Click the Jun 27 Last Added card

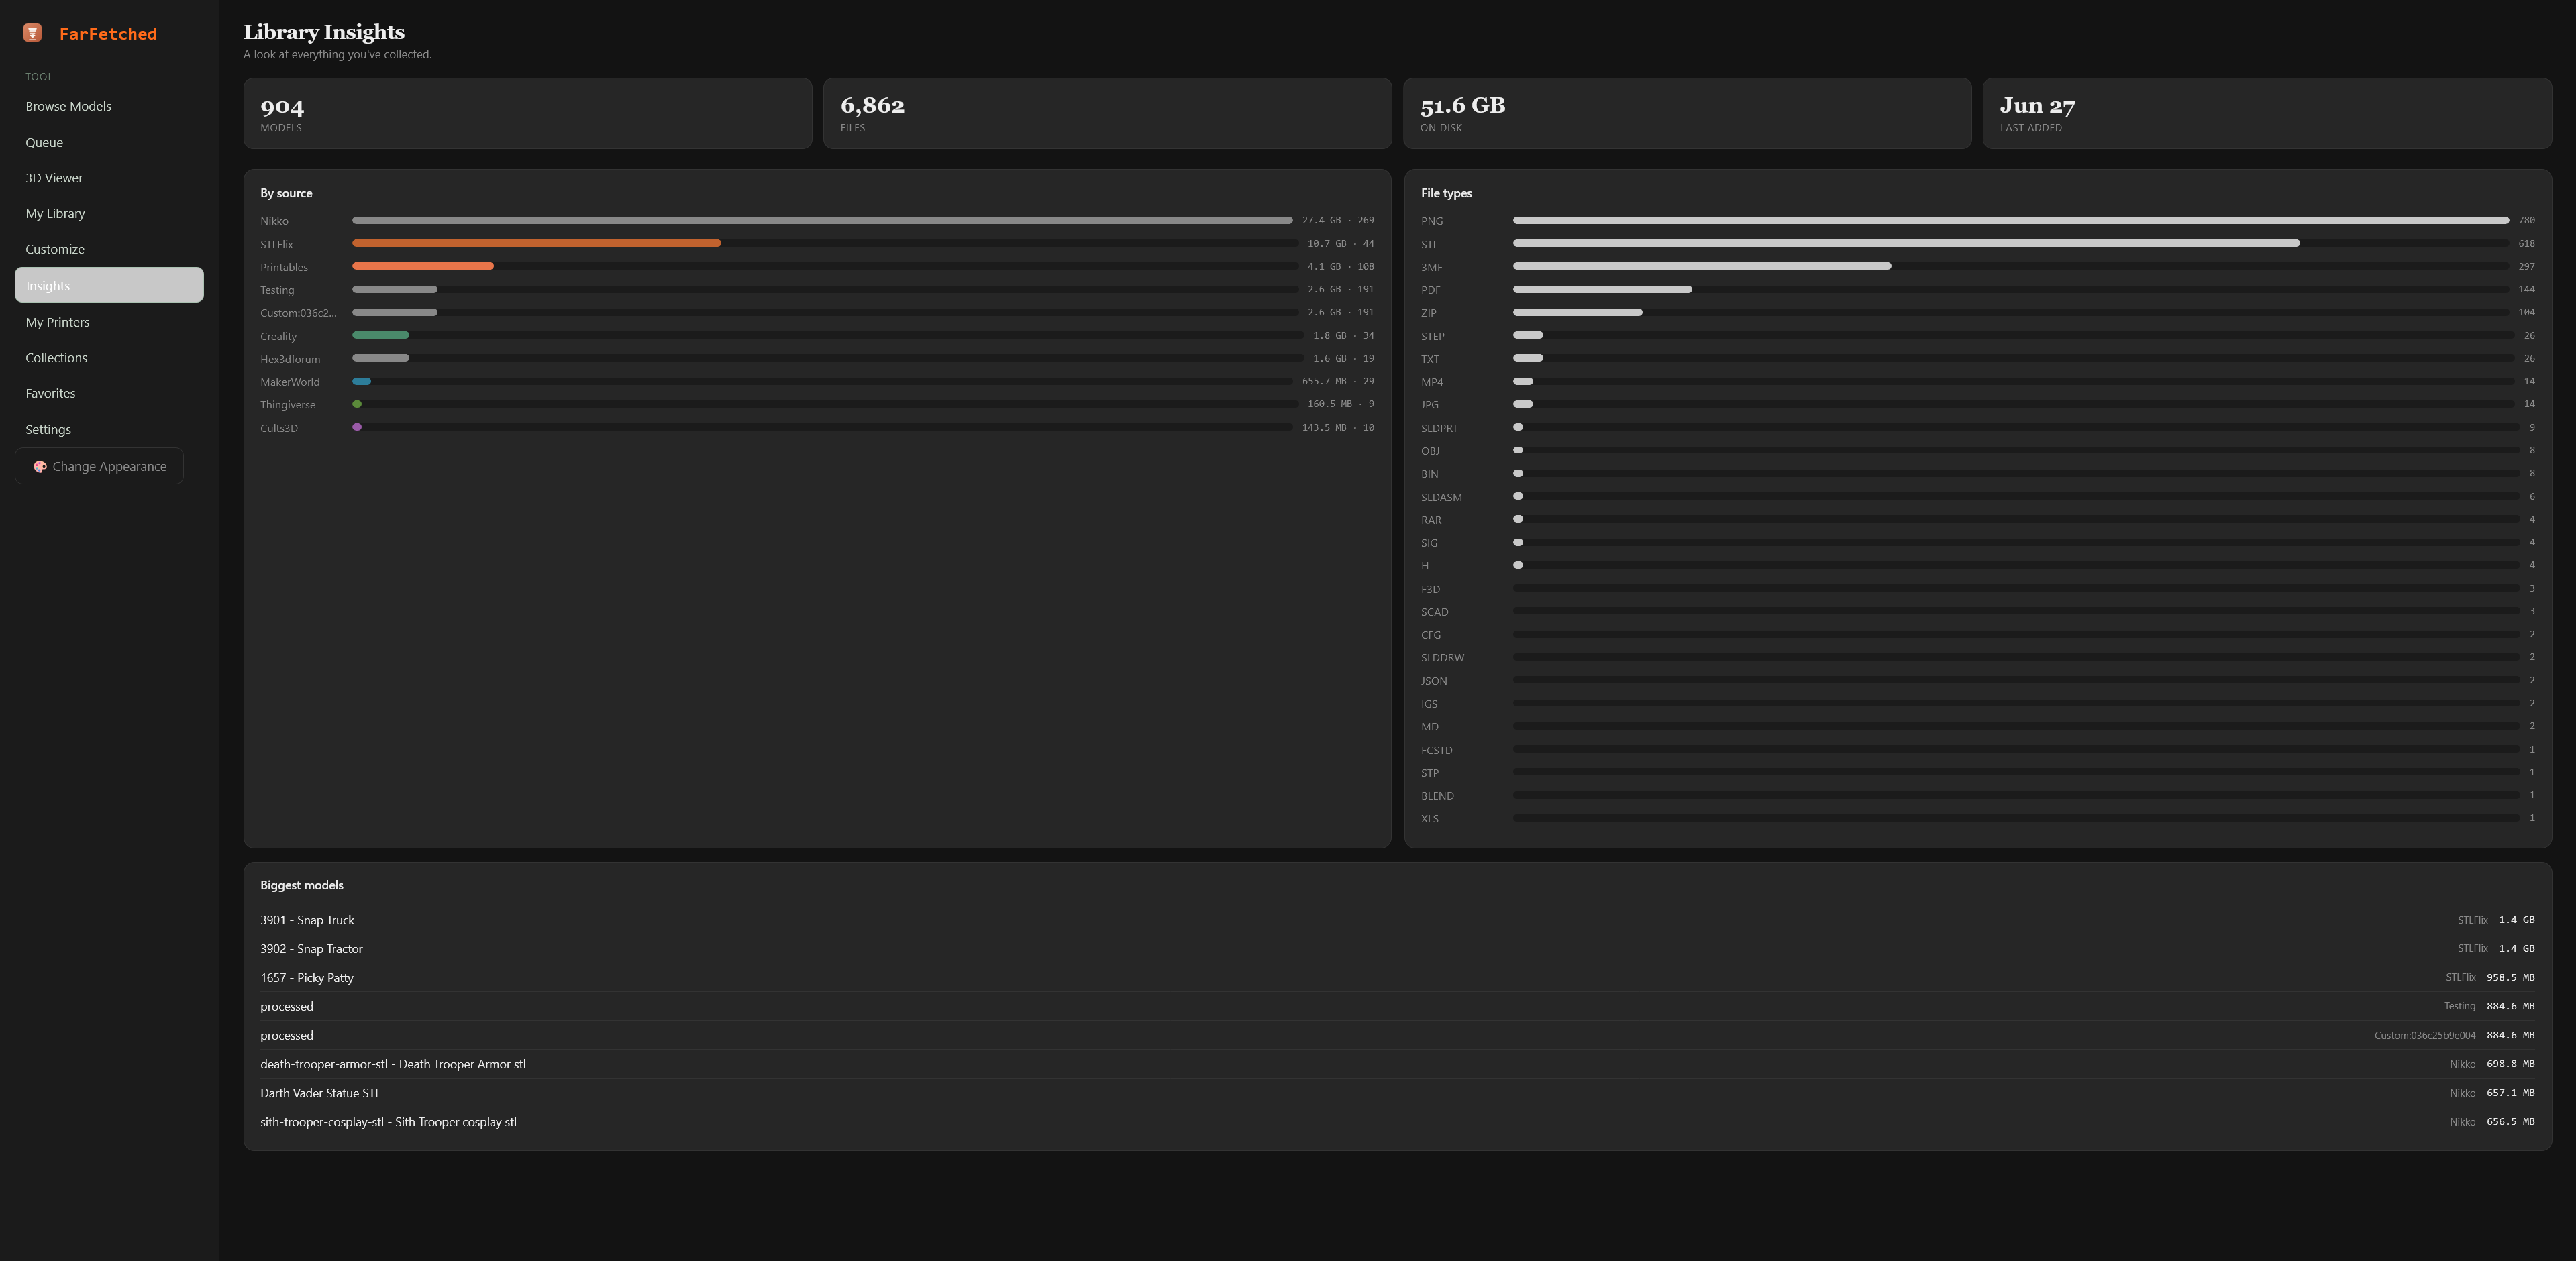(x=2267, y=114)
